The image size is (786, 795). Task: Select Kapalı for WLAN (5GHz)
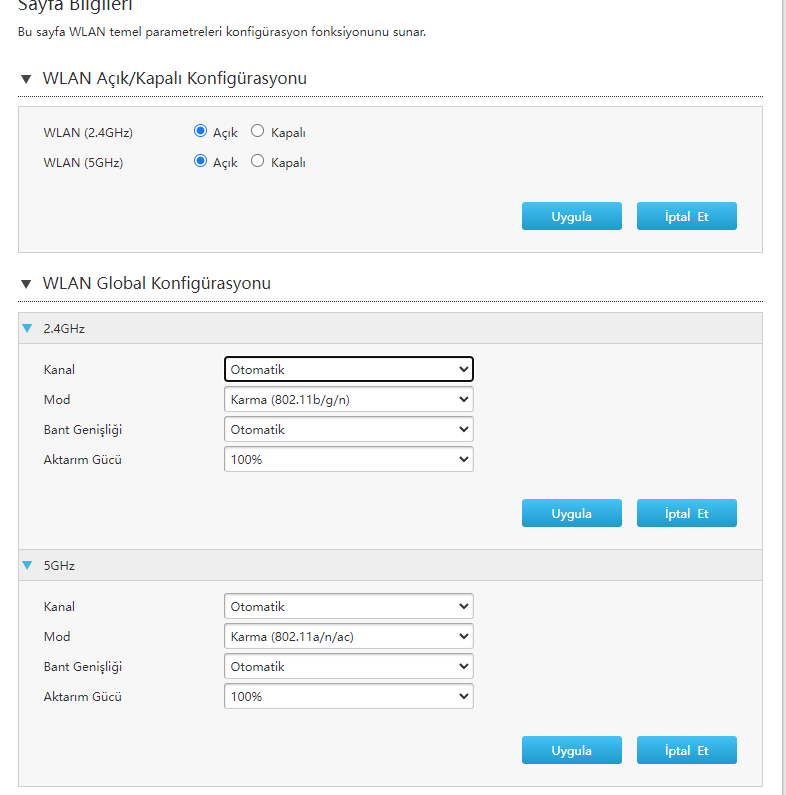257,161
